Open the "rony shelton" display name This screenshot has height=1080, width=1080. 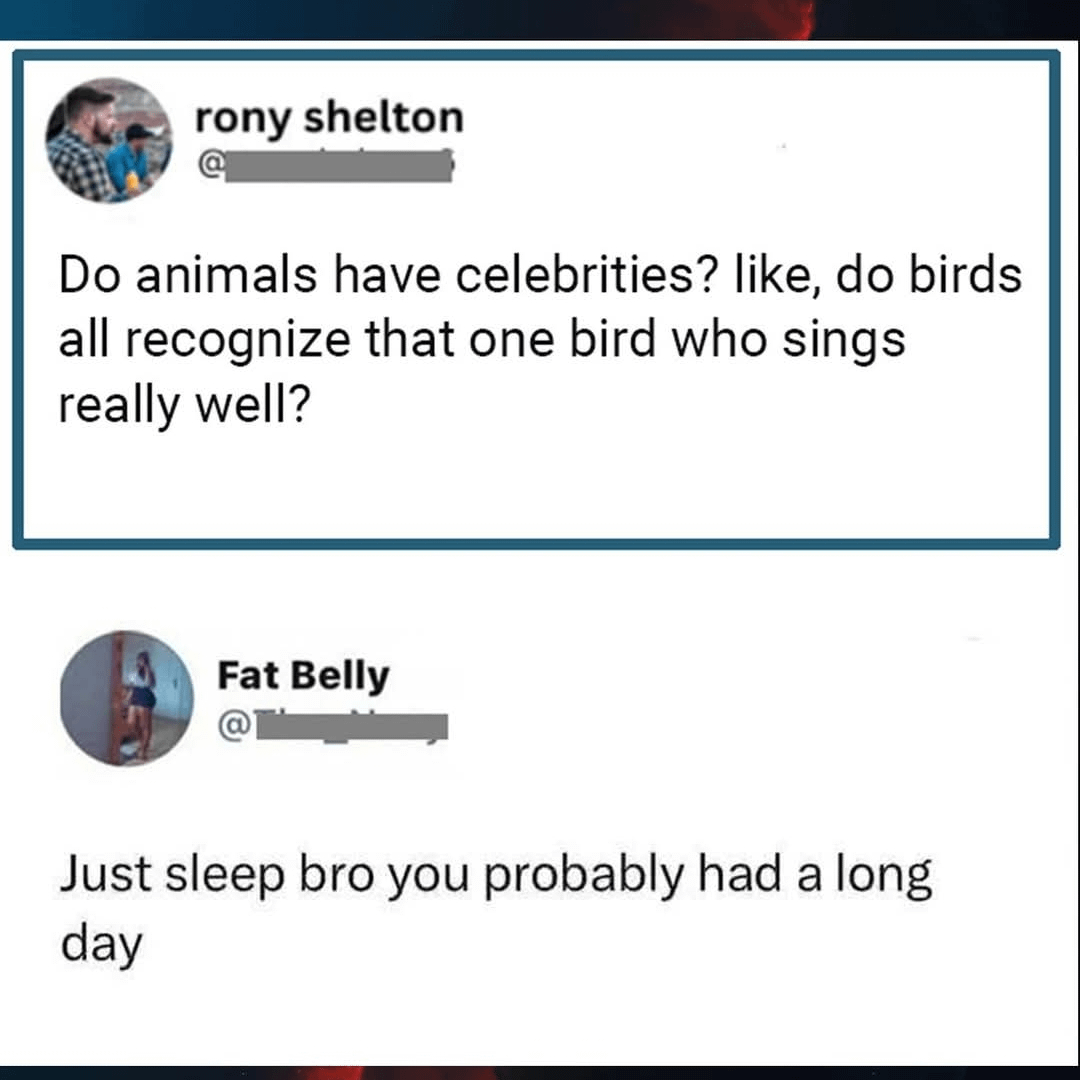329,119
